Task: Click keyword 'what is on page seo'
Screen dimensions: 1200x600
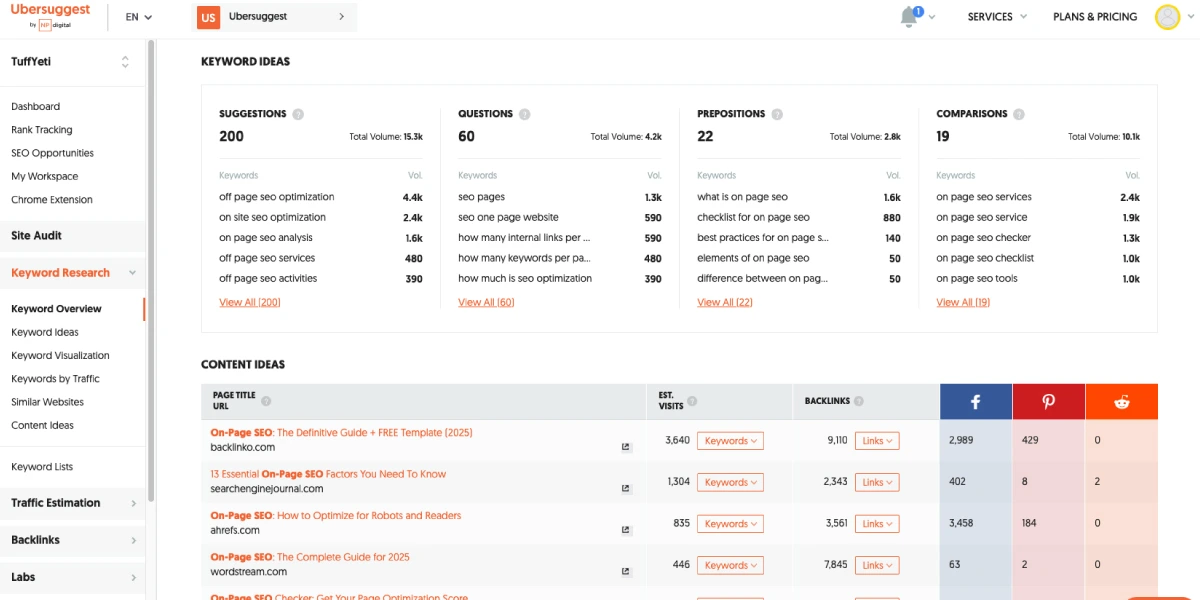Action: coord(742,197)
